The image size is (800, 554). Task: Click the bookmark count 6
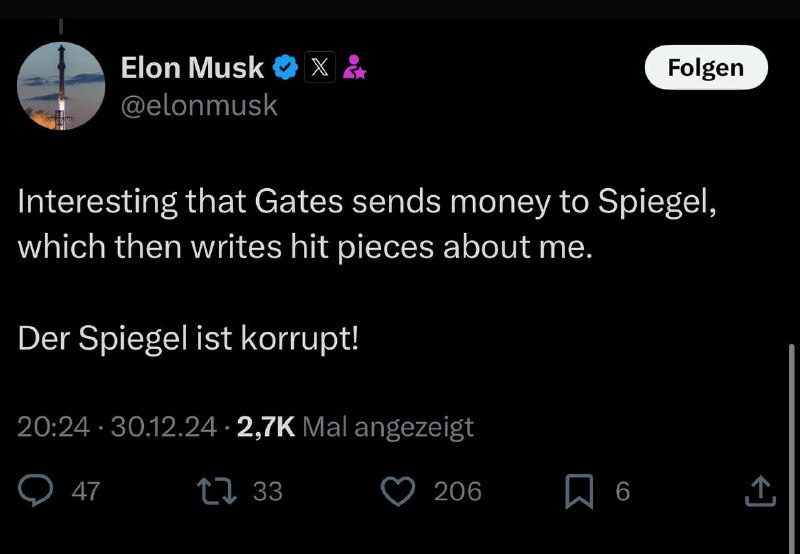click(623, 492)
